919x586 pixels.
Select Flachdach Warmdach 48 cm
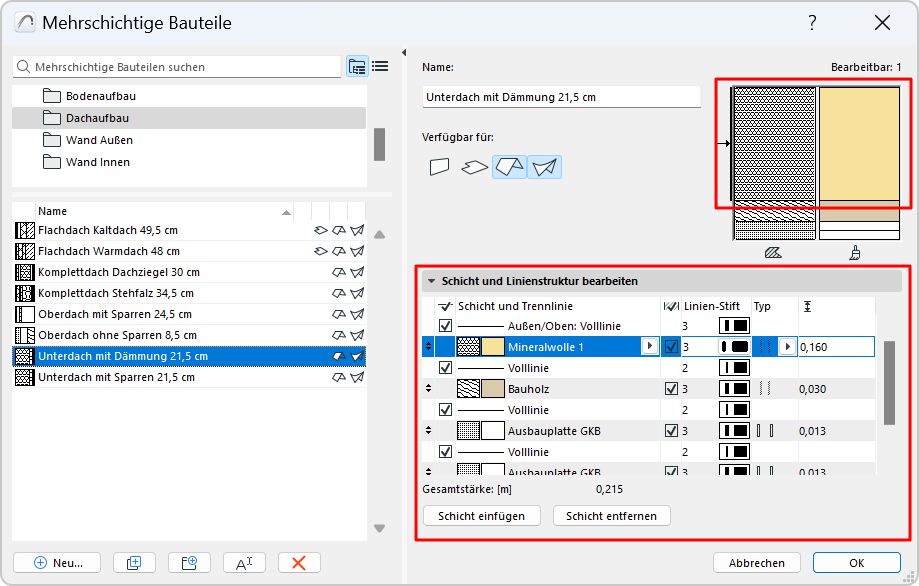tap(189, 251)
